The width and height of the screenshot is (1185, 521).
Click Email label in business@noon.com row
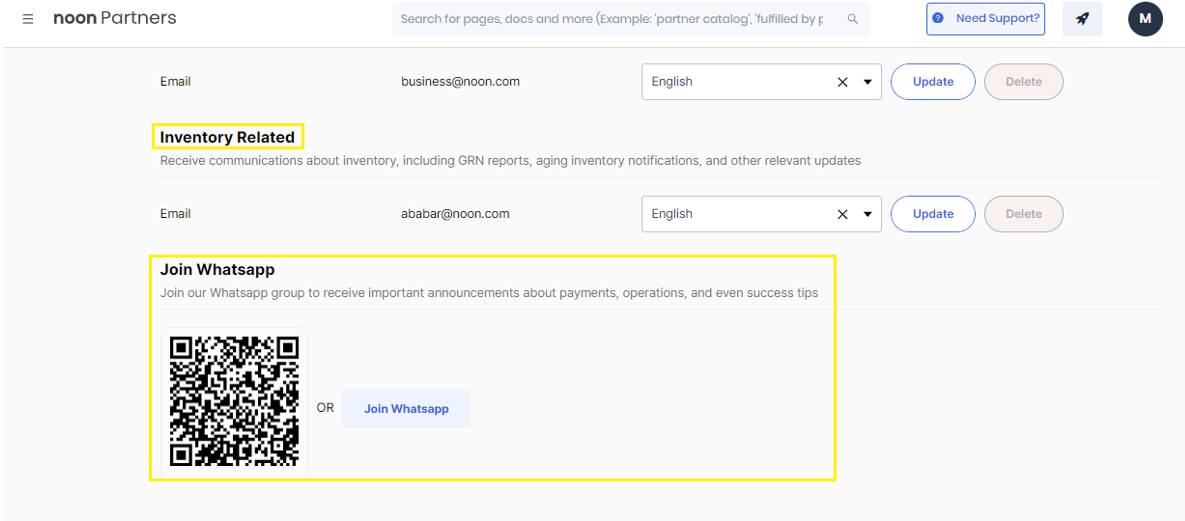click(175, 82)
